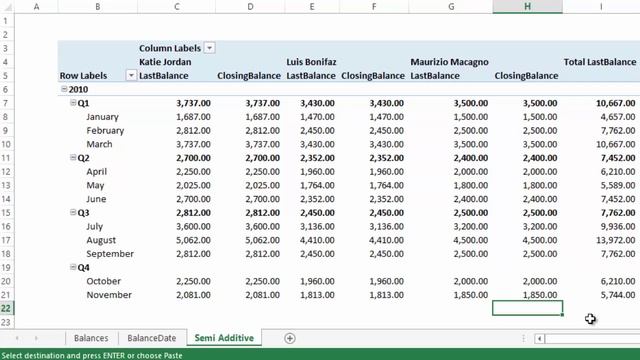Click Katie Jordan's November LastBalance 2,081.00

coord(193,295)
